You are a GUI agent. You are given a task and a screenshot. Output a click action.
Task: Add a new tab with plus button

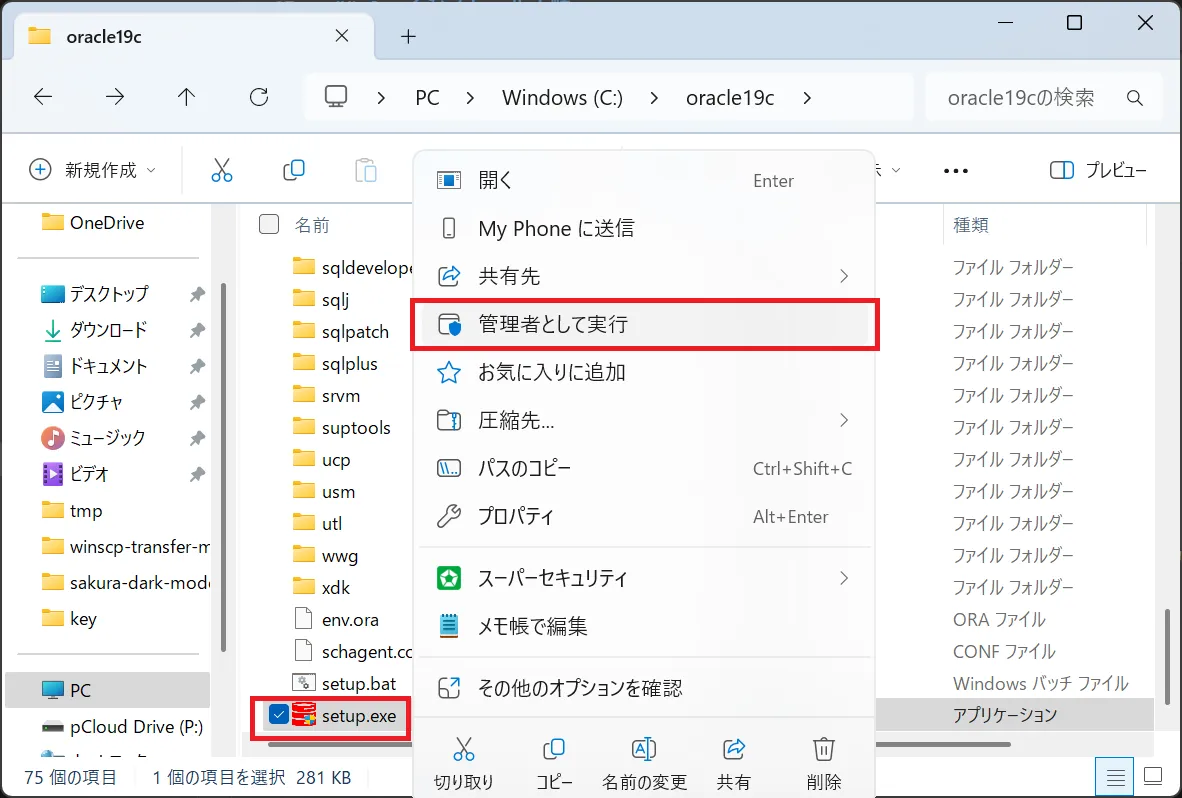(409, 36)
